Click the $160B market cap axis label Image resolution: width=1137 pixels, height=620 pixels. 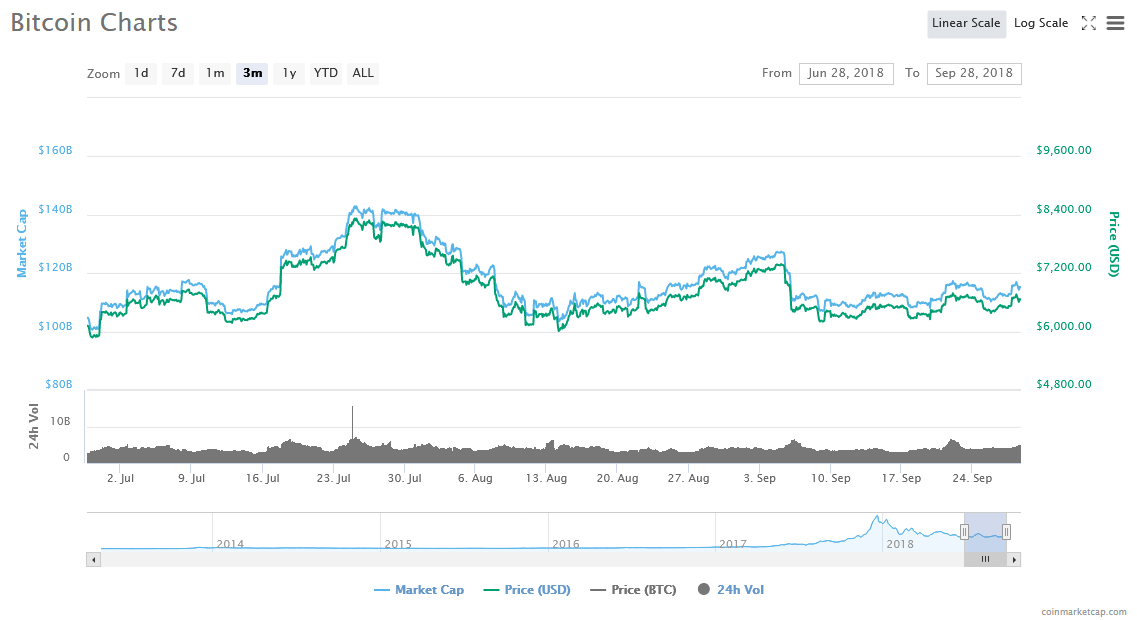point(55,151)
